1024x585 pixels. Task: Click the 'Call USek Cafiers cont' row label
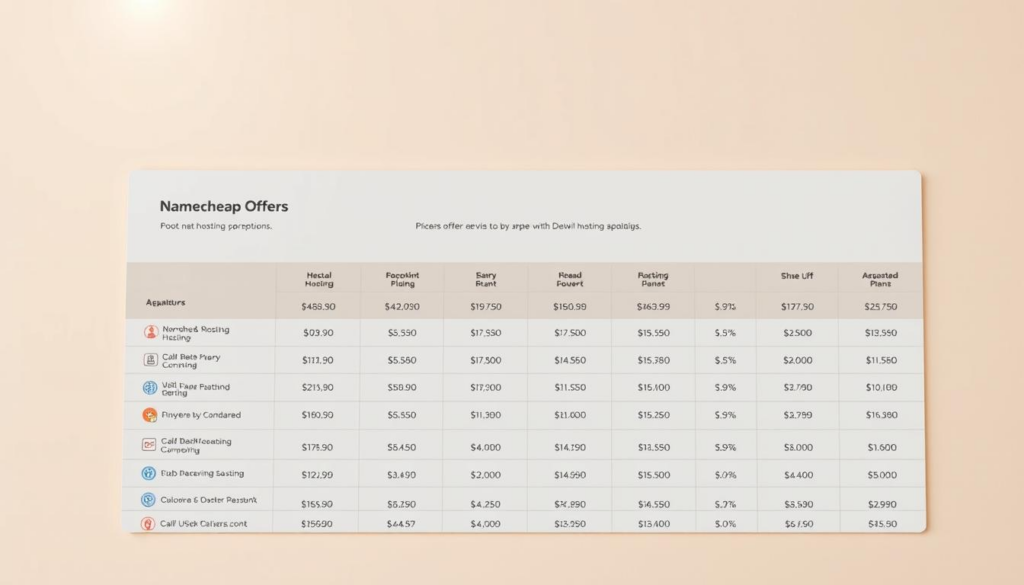pos(204,524)
